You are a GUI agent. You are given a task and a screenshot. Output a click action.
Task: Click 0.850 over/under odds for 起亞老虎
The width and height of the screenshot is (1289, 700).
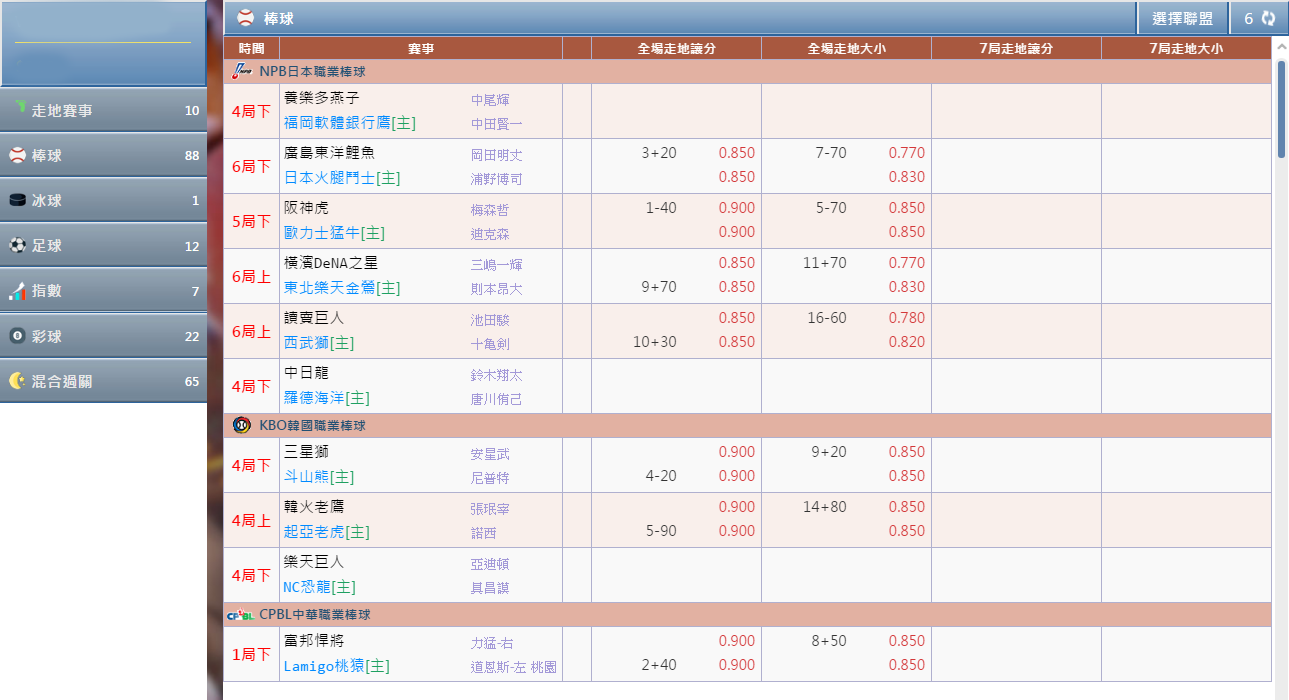click(x=907, y=531)
